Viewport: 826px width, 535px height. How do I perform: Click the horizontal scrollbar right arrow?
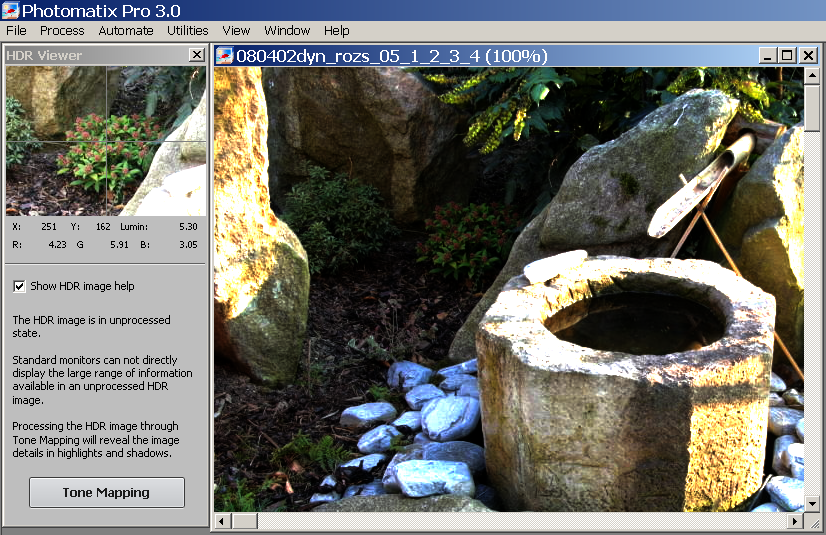795,521
